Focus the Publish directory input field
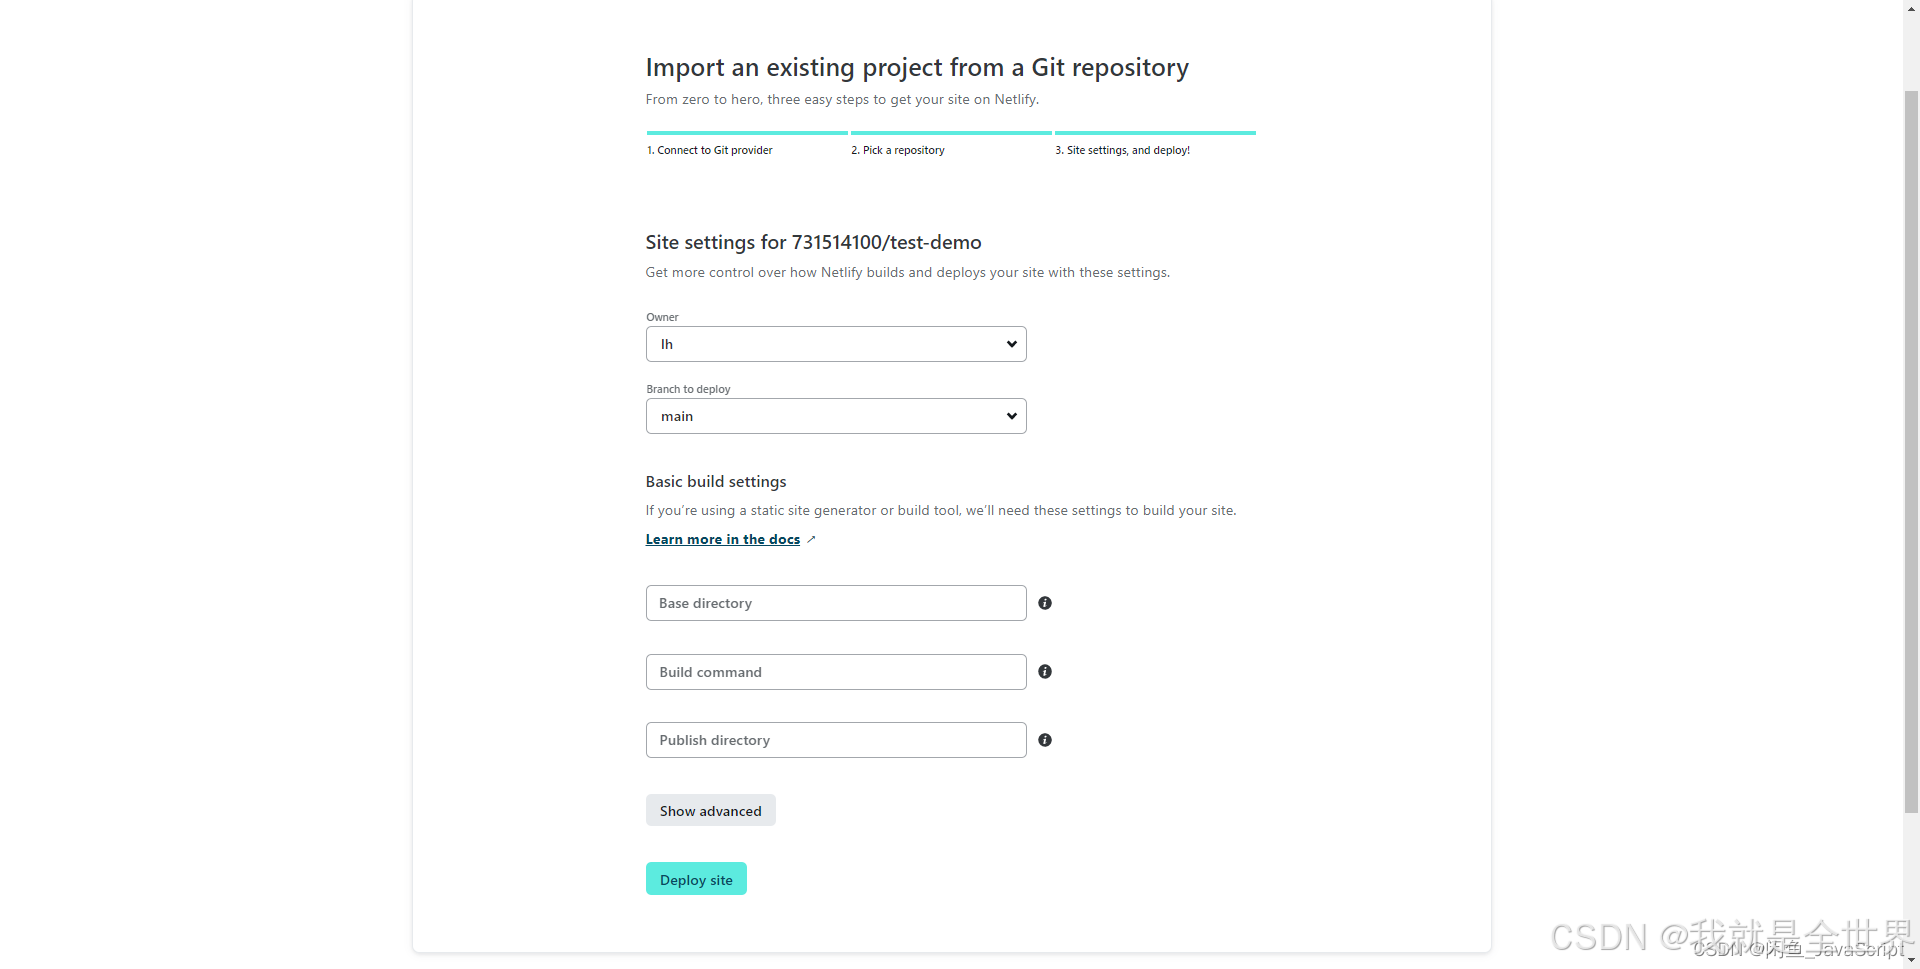The width and height of the screenshot is (1920, 969). (836, 740)
